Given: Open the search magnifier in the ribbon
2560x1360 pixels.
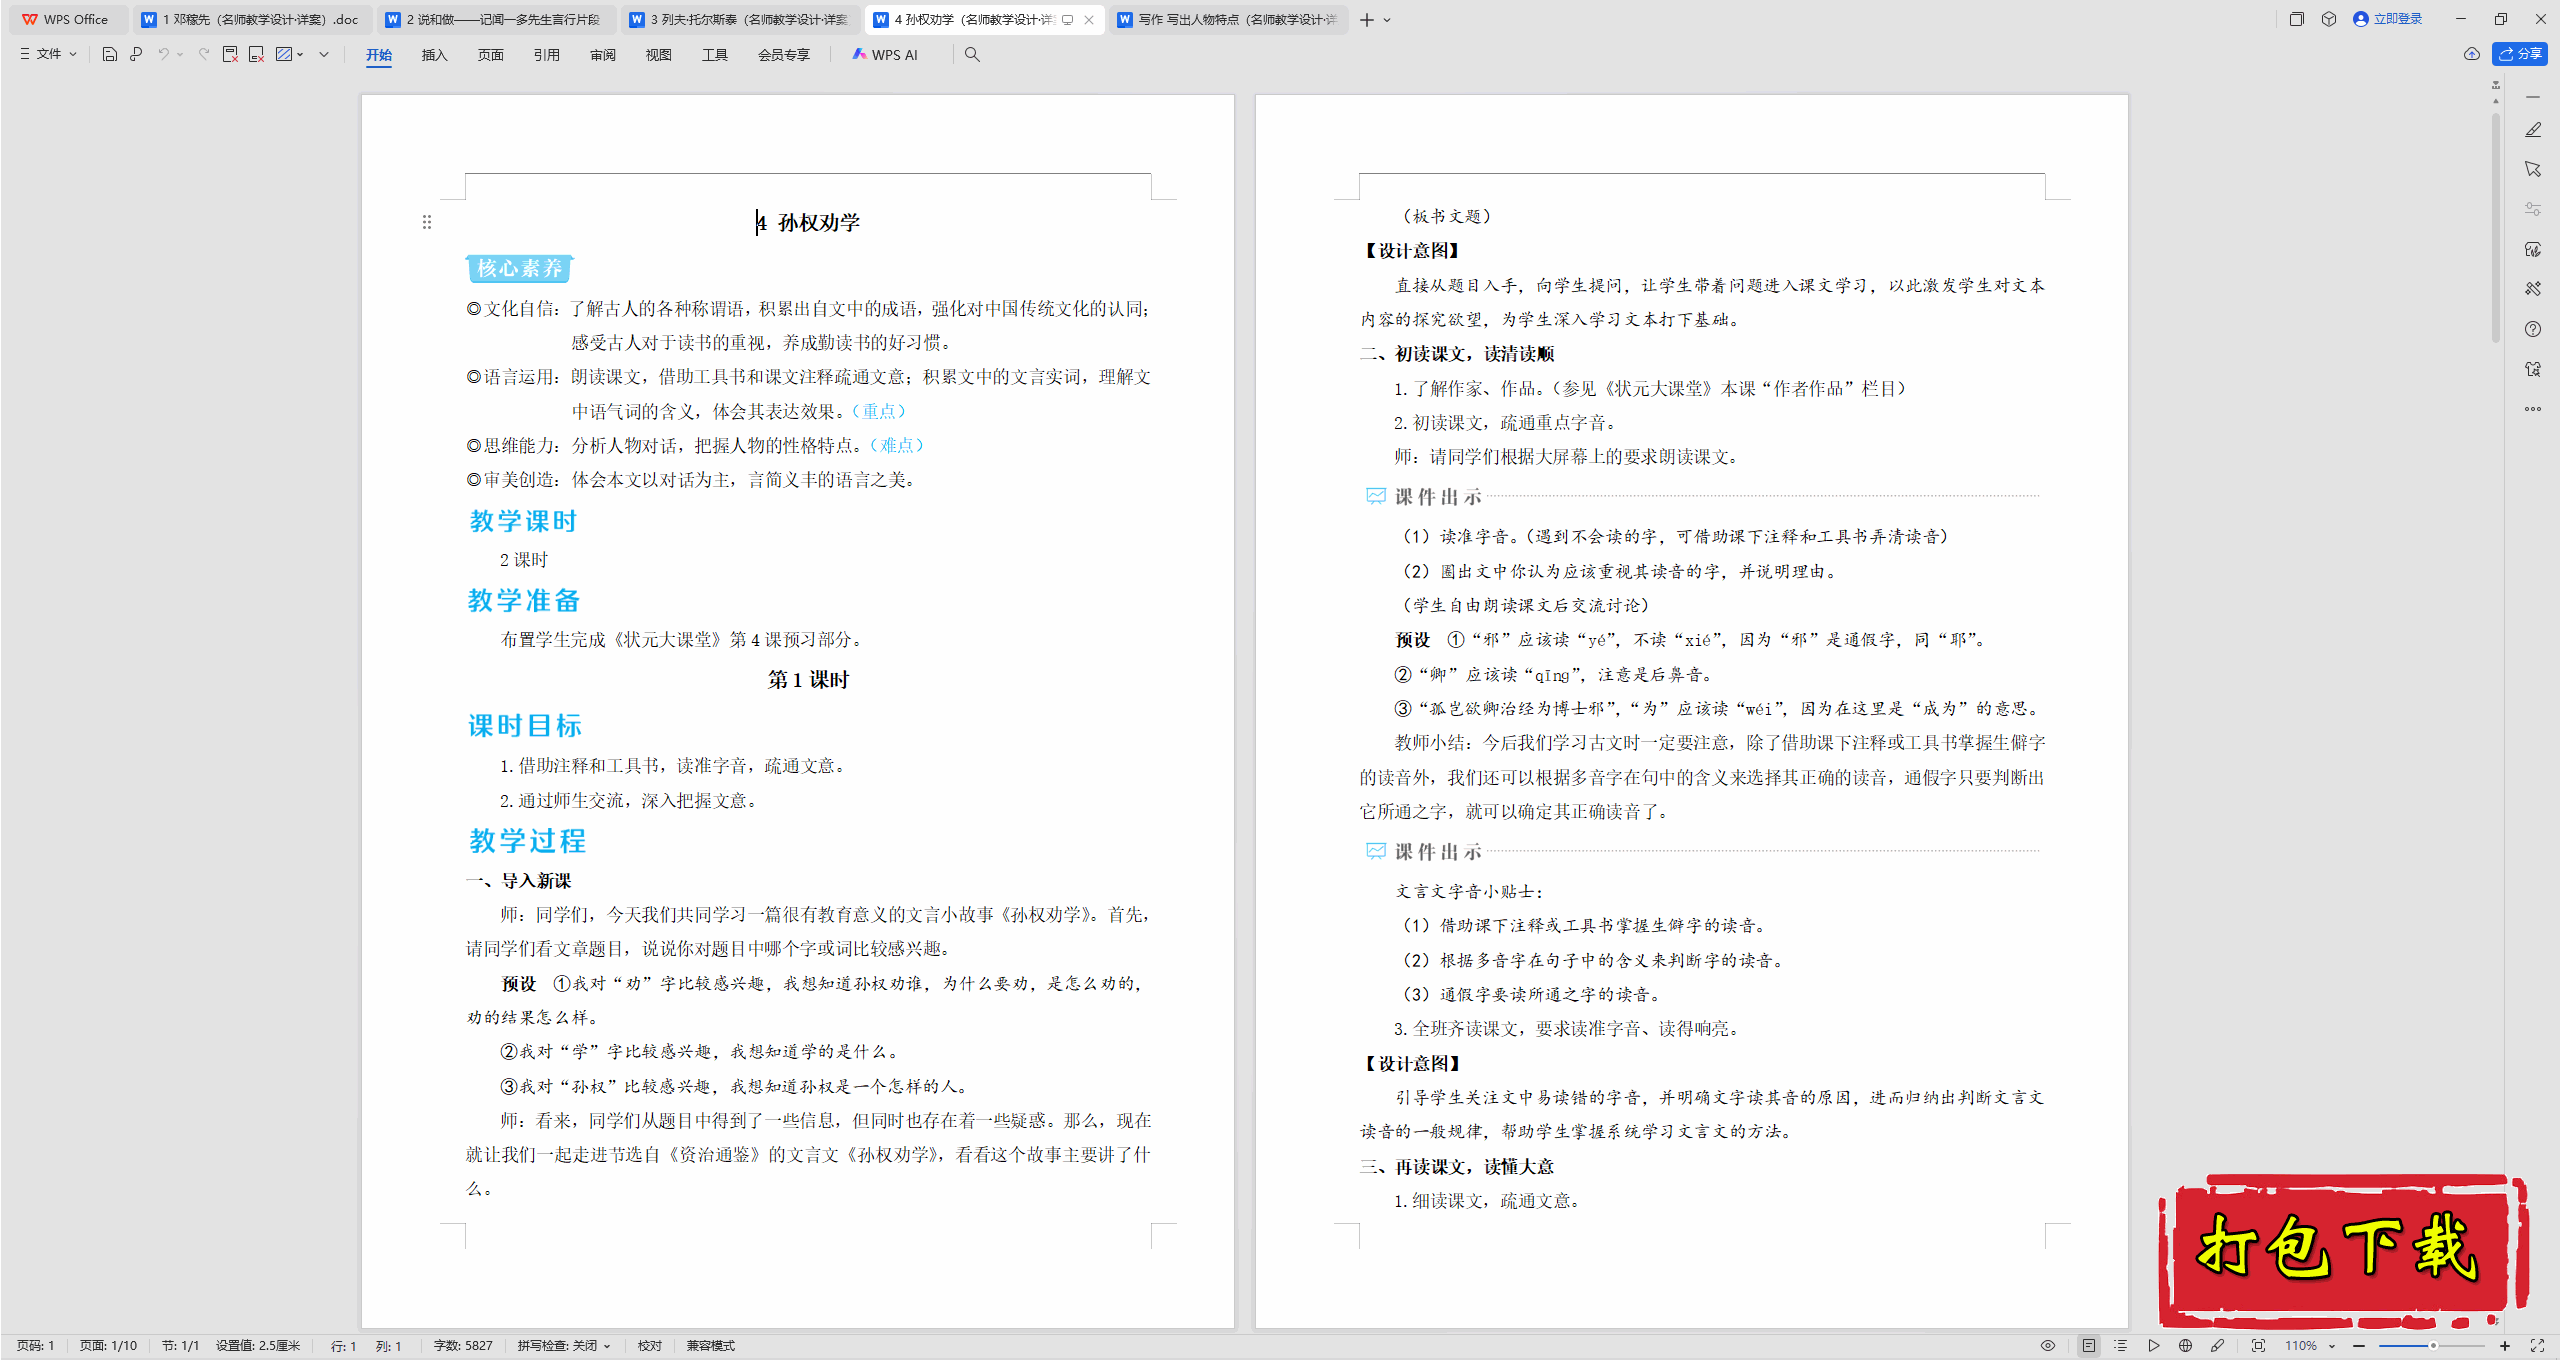Looking at the screenshot, I should click(972, 55).
